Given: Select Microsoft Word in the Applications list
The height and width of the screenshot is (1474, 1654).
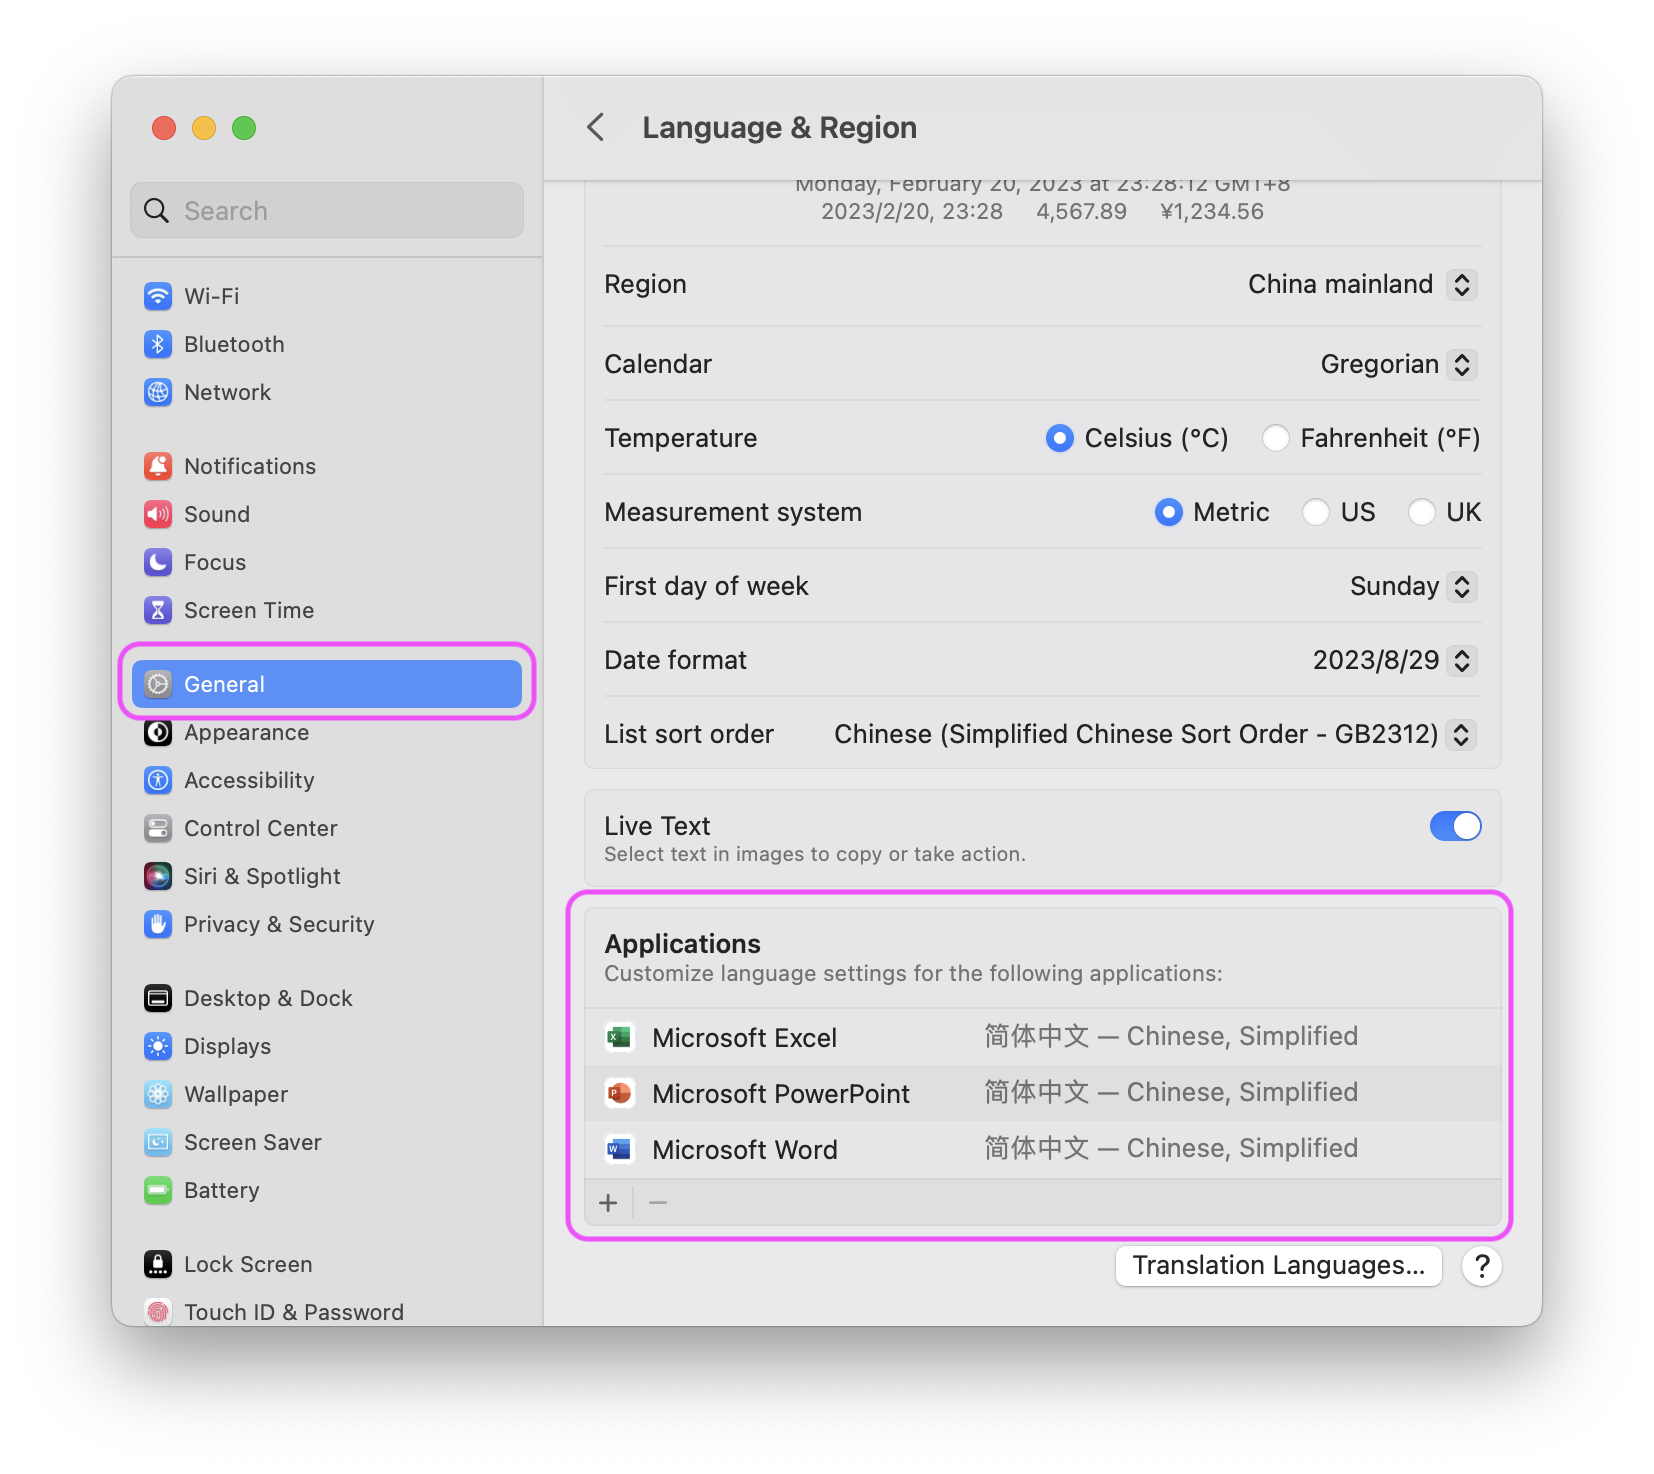Looking at the screenshot, I should [745, 1148].
